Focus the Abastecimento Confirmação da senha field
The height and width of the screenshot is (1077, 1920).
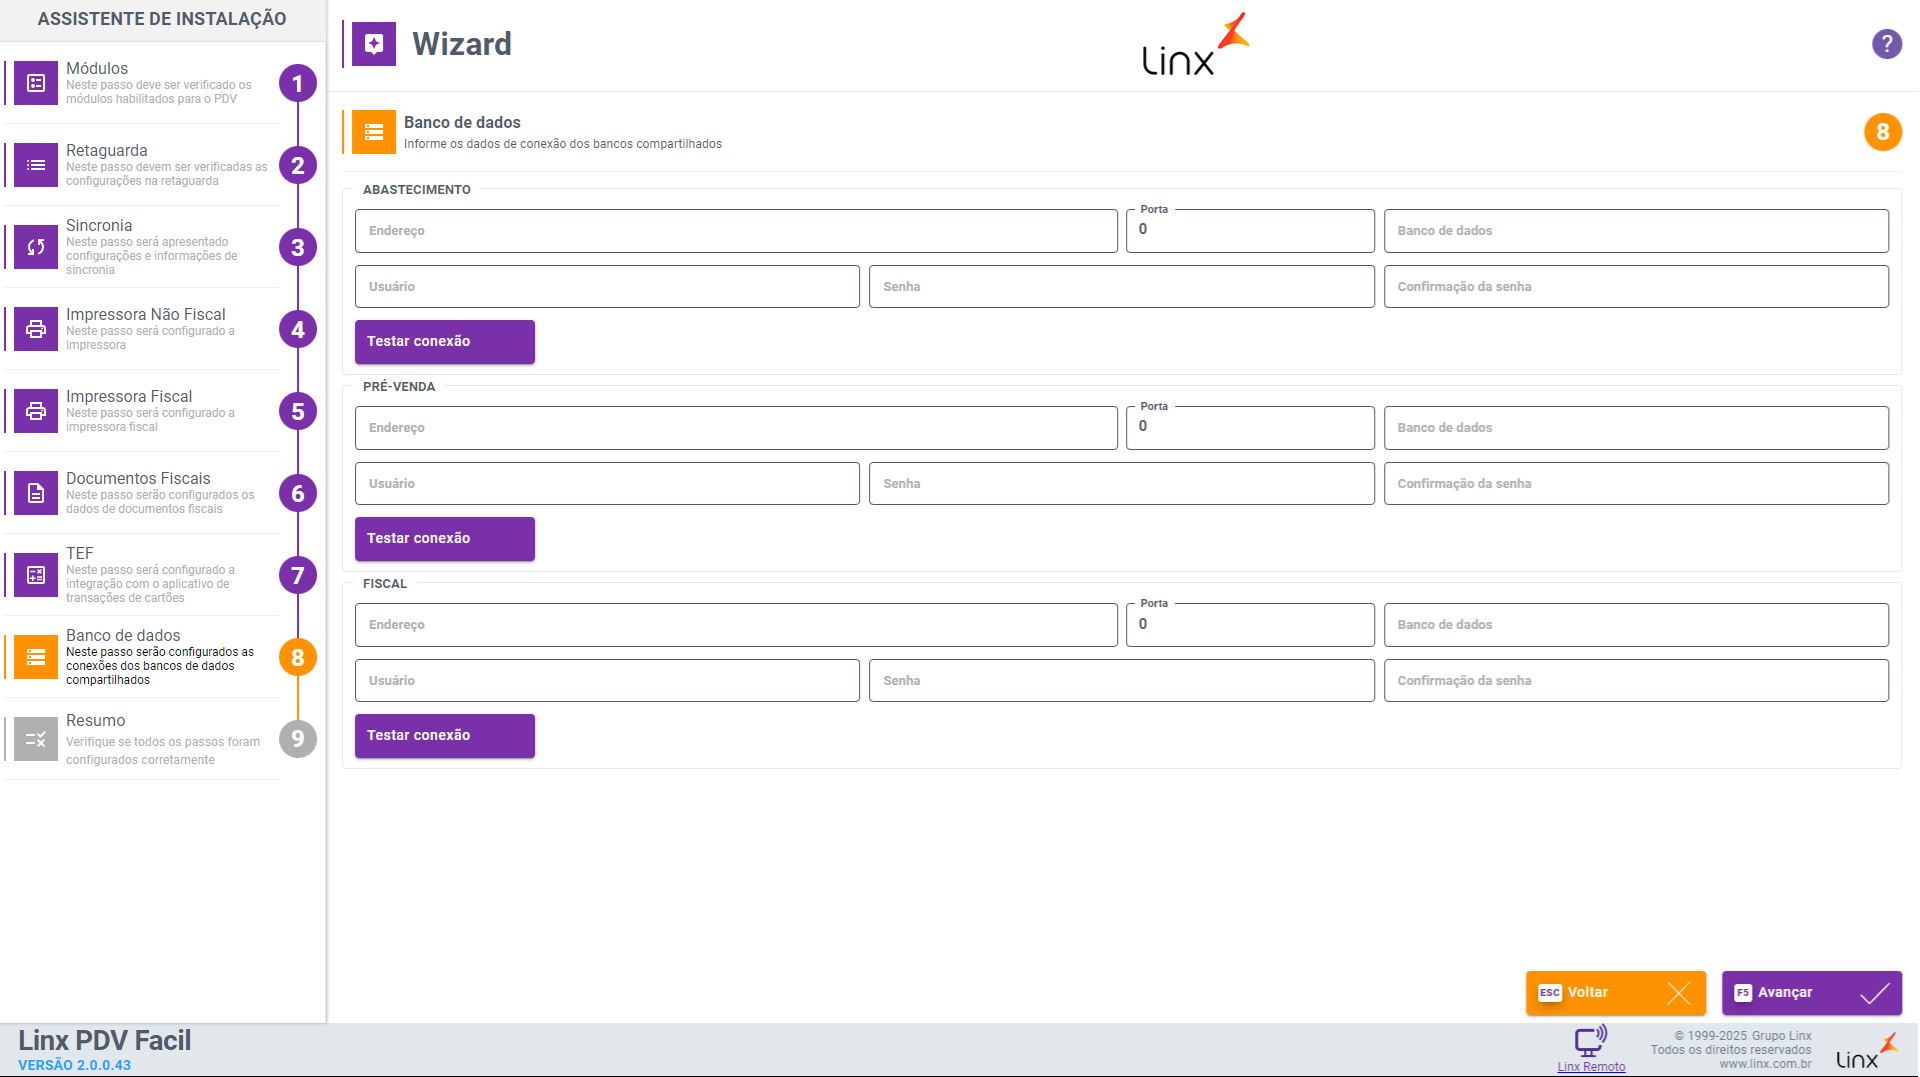1636,287
